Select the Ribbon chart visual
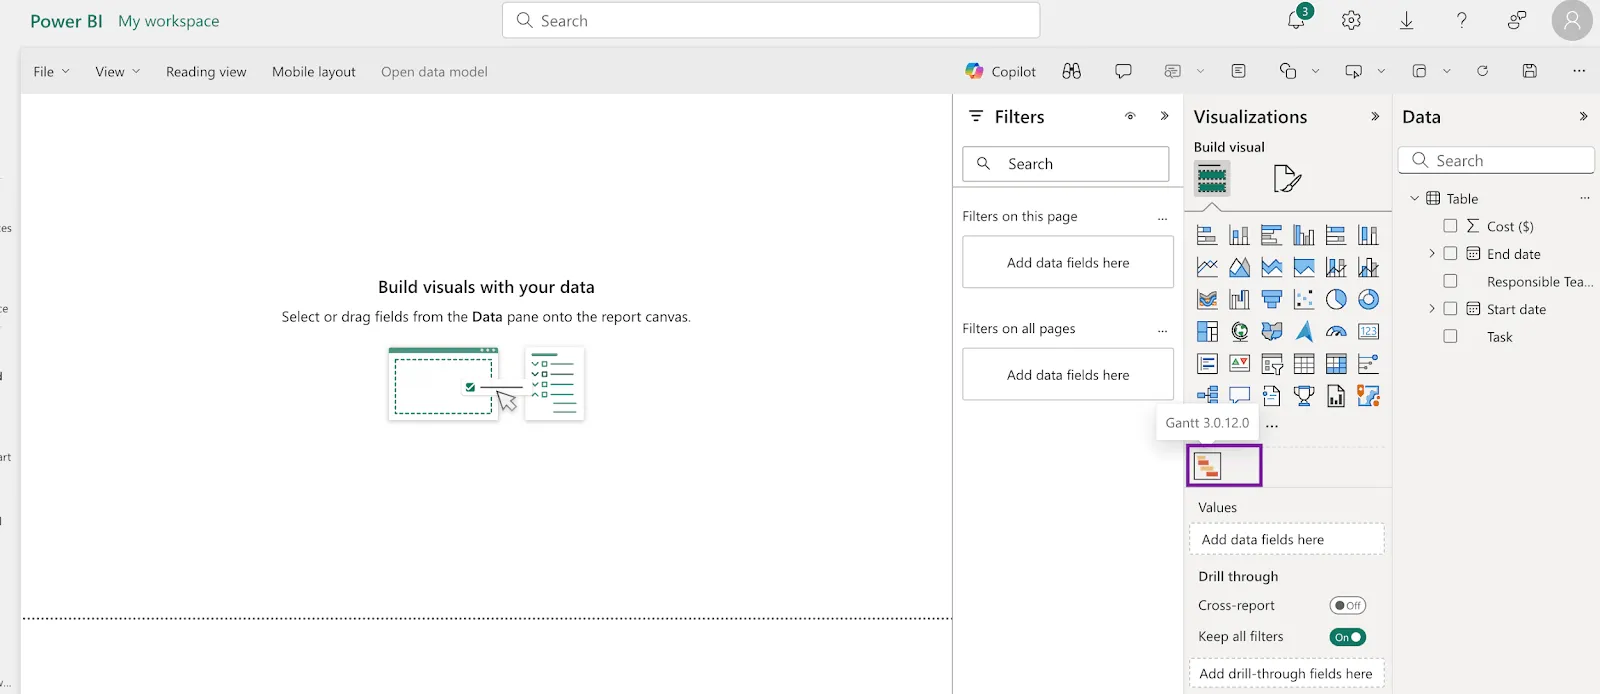The height and width of the screenshot is (694, 1600). click(x=1207, y=300)
